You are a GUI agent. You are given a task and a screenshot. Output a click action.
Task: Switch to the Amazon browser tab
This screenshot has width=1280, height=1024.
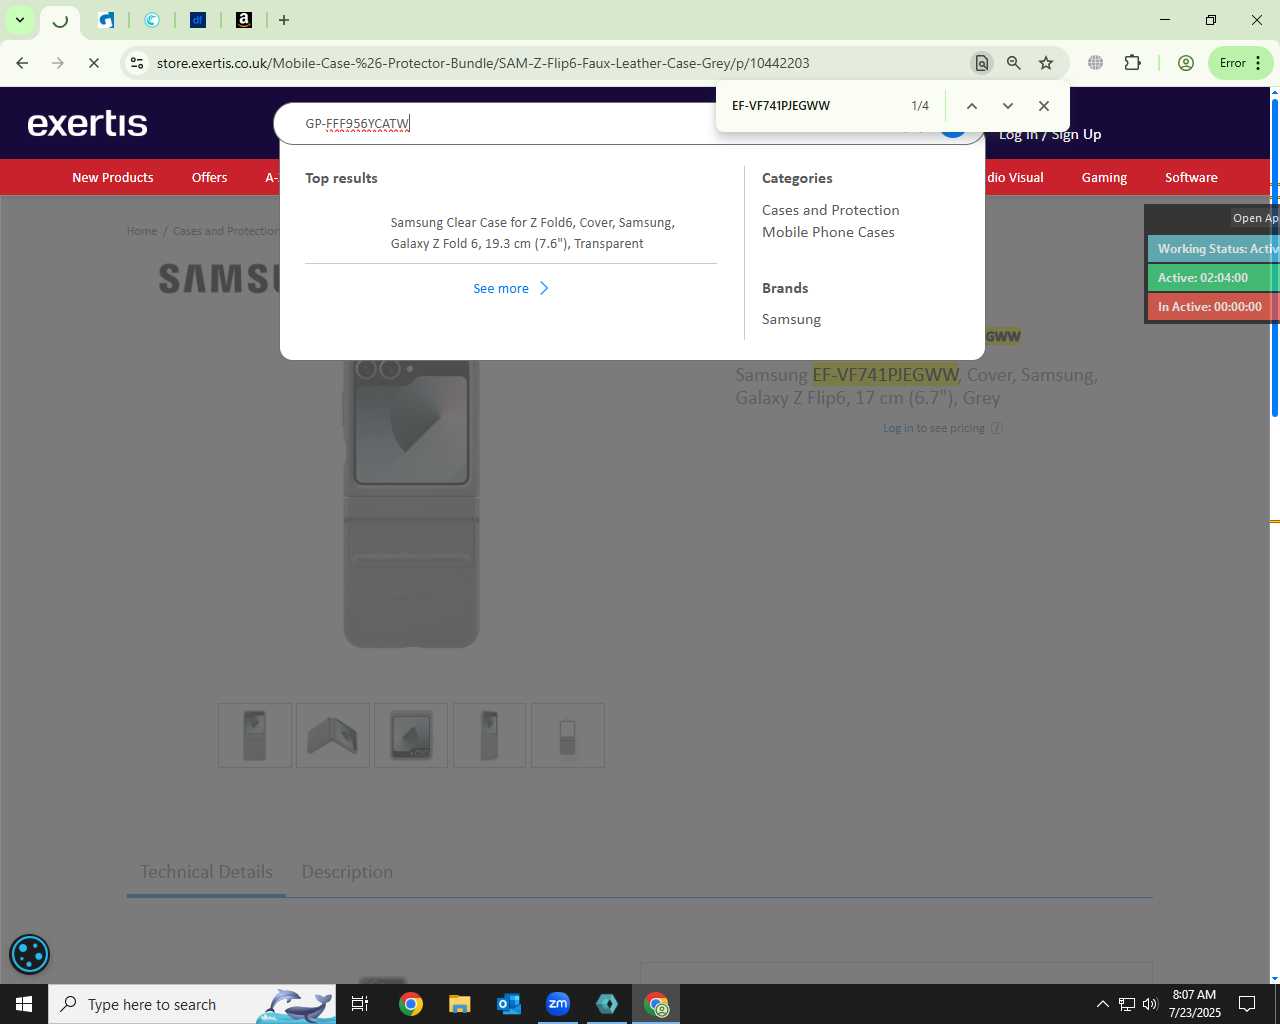(244, 20)
